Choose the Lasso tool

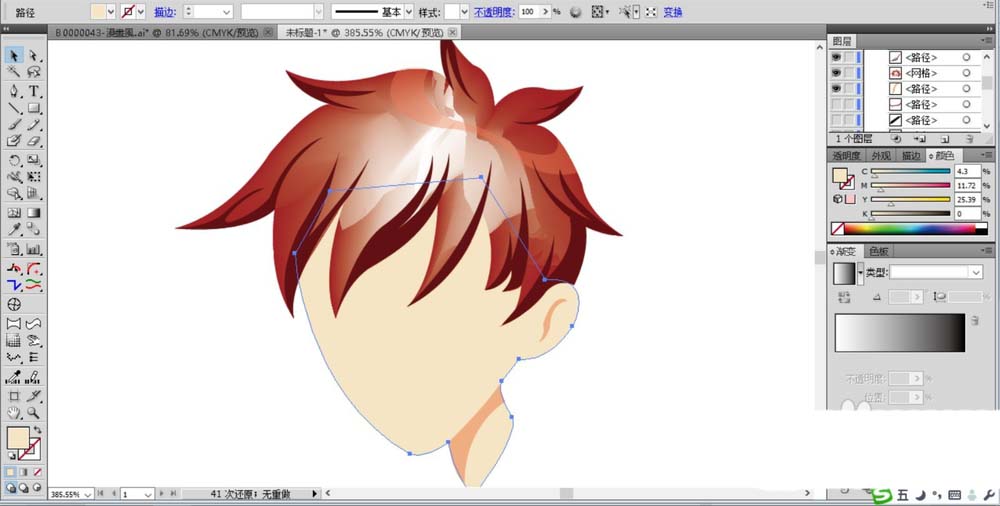coord(33,72)
